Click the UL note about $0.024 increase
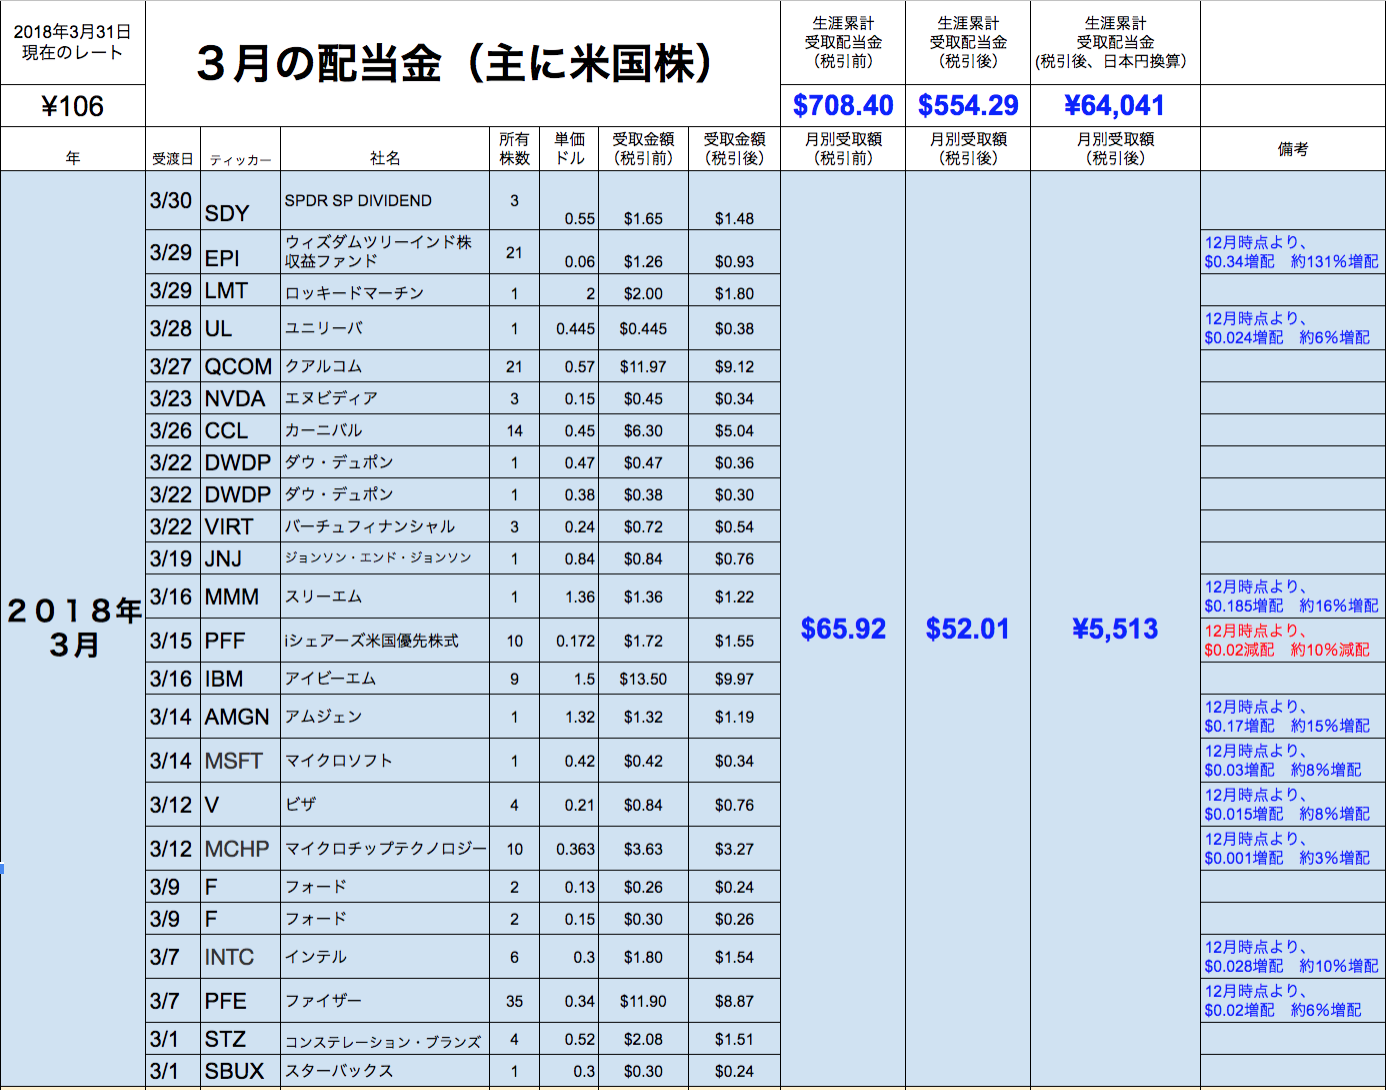1386x1090 pixels. (1292, 328)
